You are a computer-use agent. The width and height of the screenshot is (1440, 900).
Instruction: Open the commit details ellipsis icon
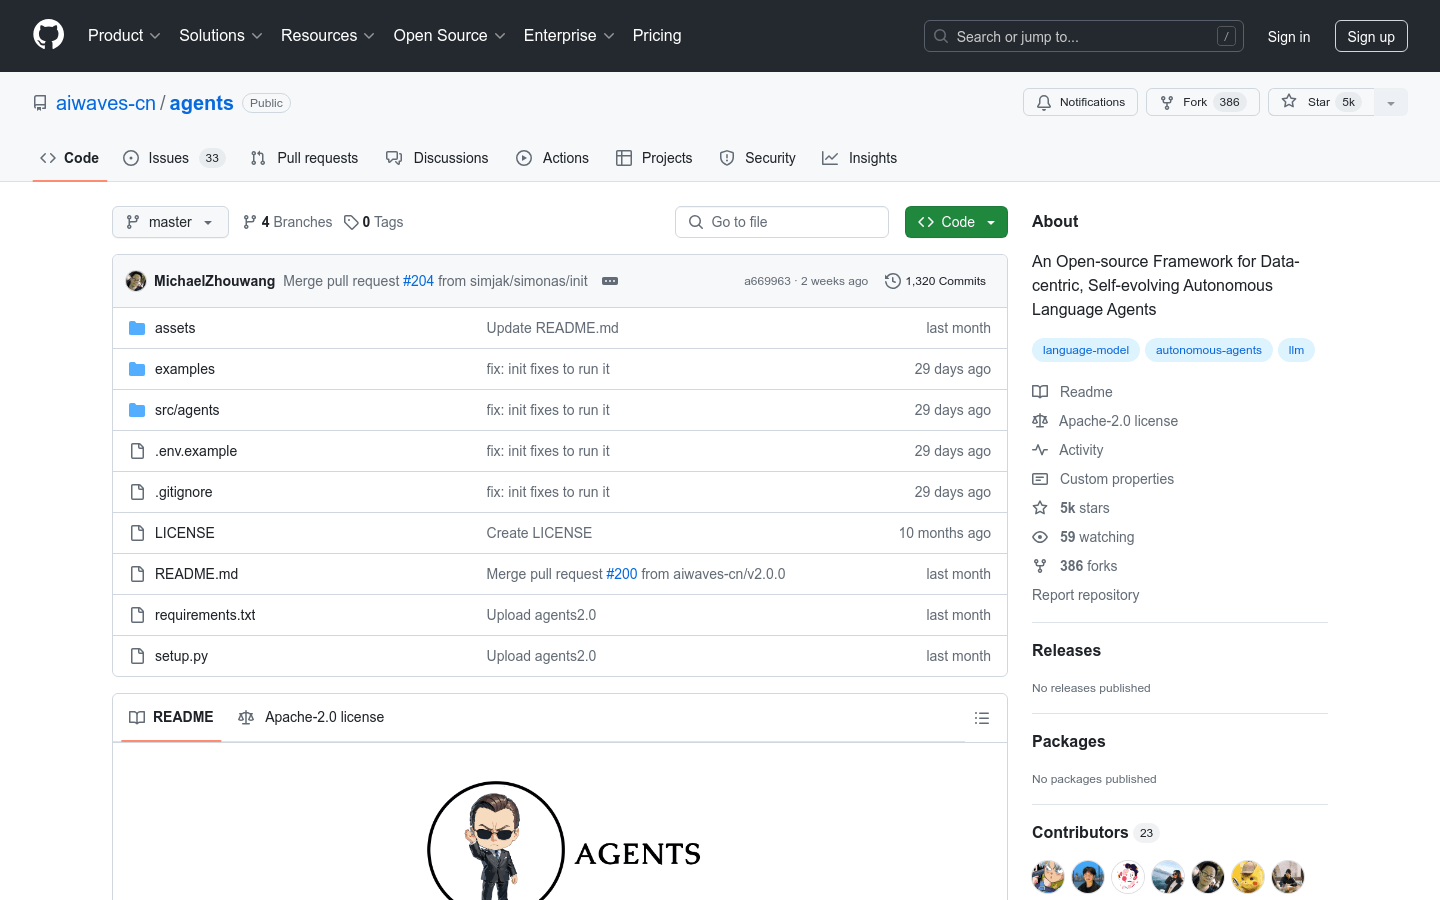tap(610, 281)
